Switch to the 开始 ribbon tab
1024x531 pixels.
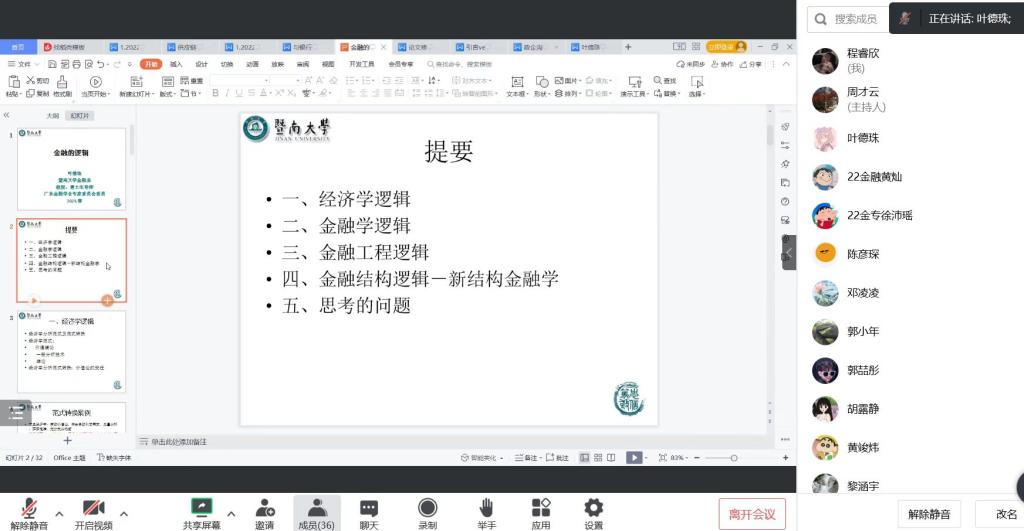tap(150, 64)
